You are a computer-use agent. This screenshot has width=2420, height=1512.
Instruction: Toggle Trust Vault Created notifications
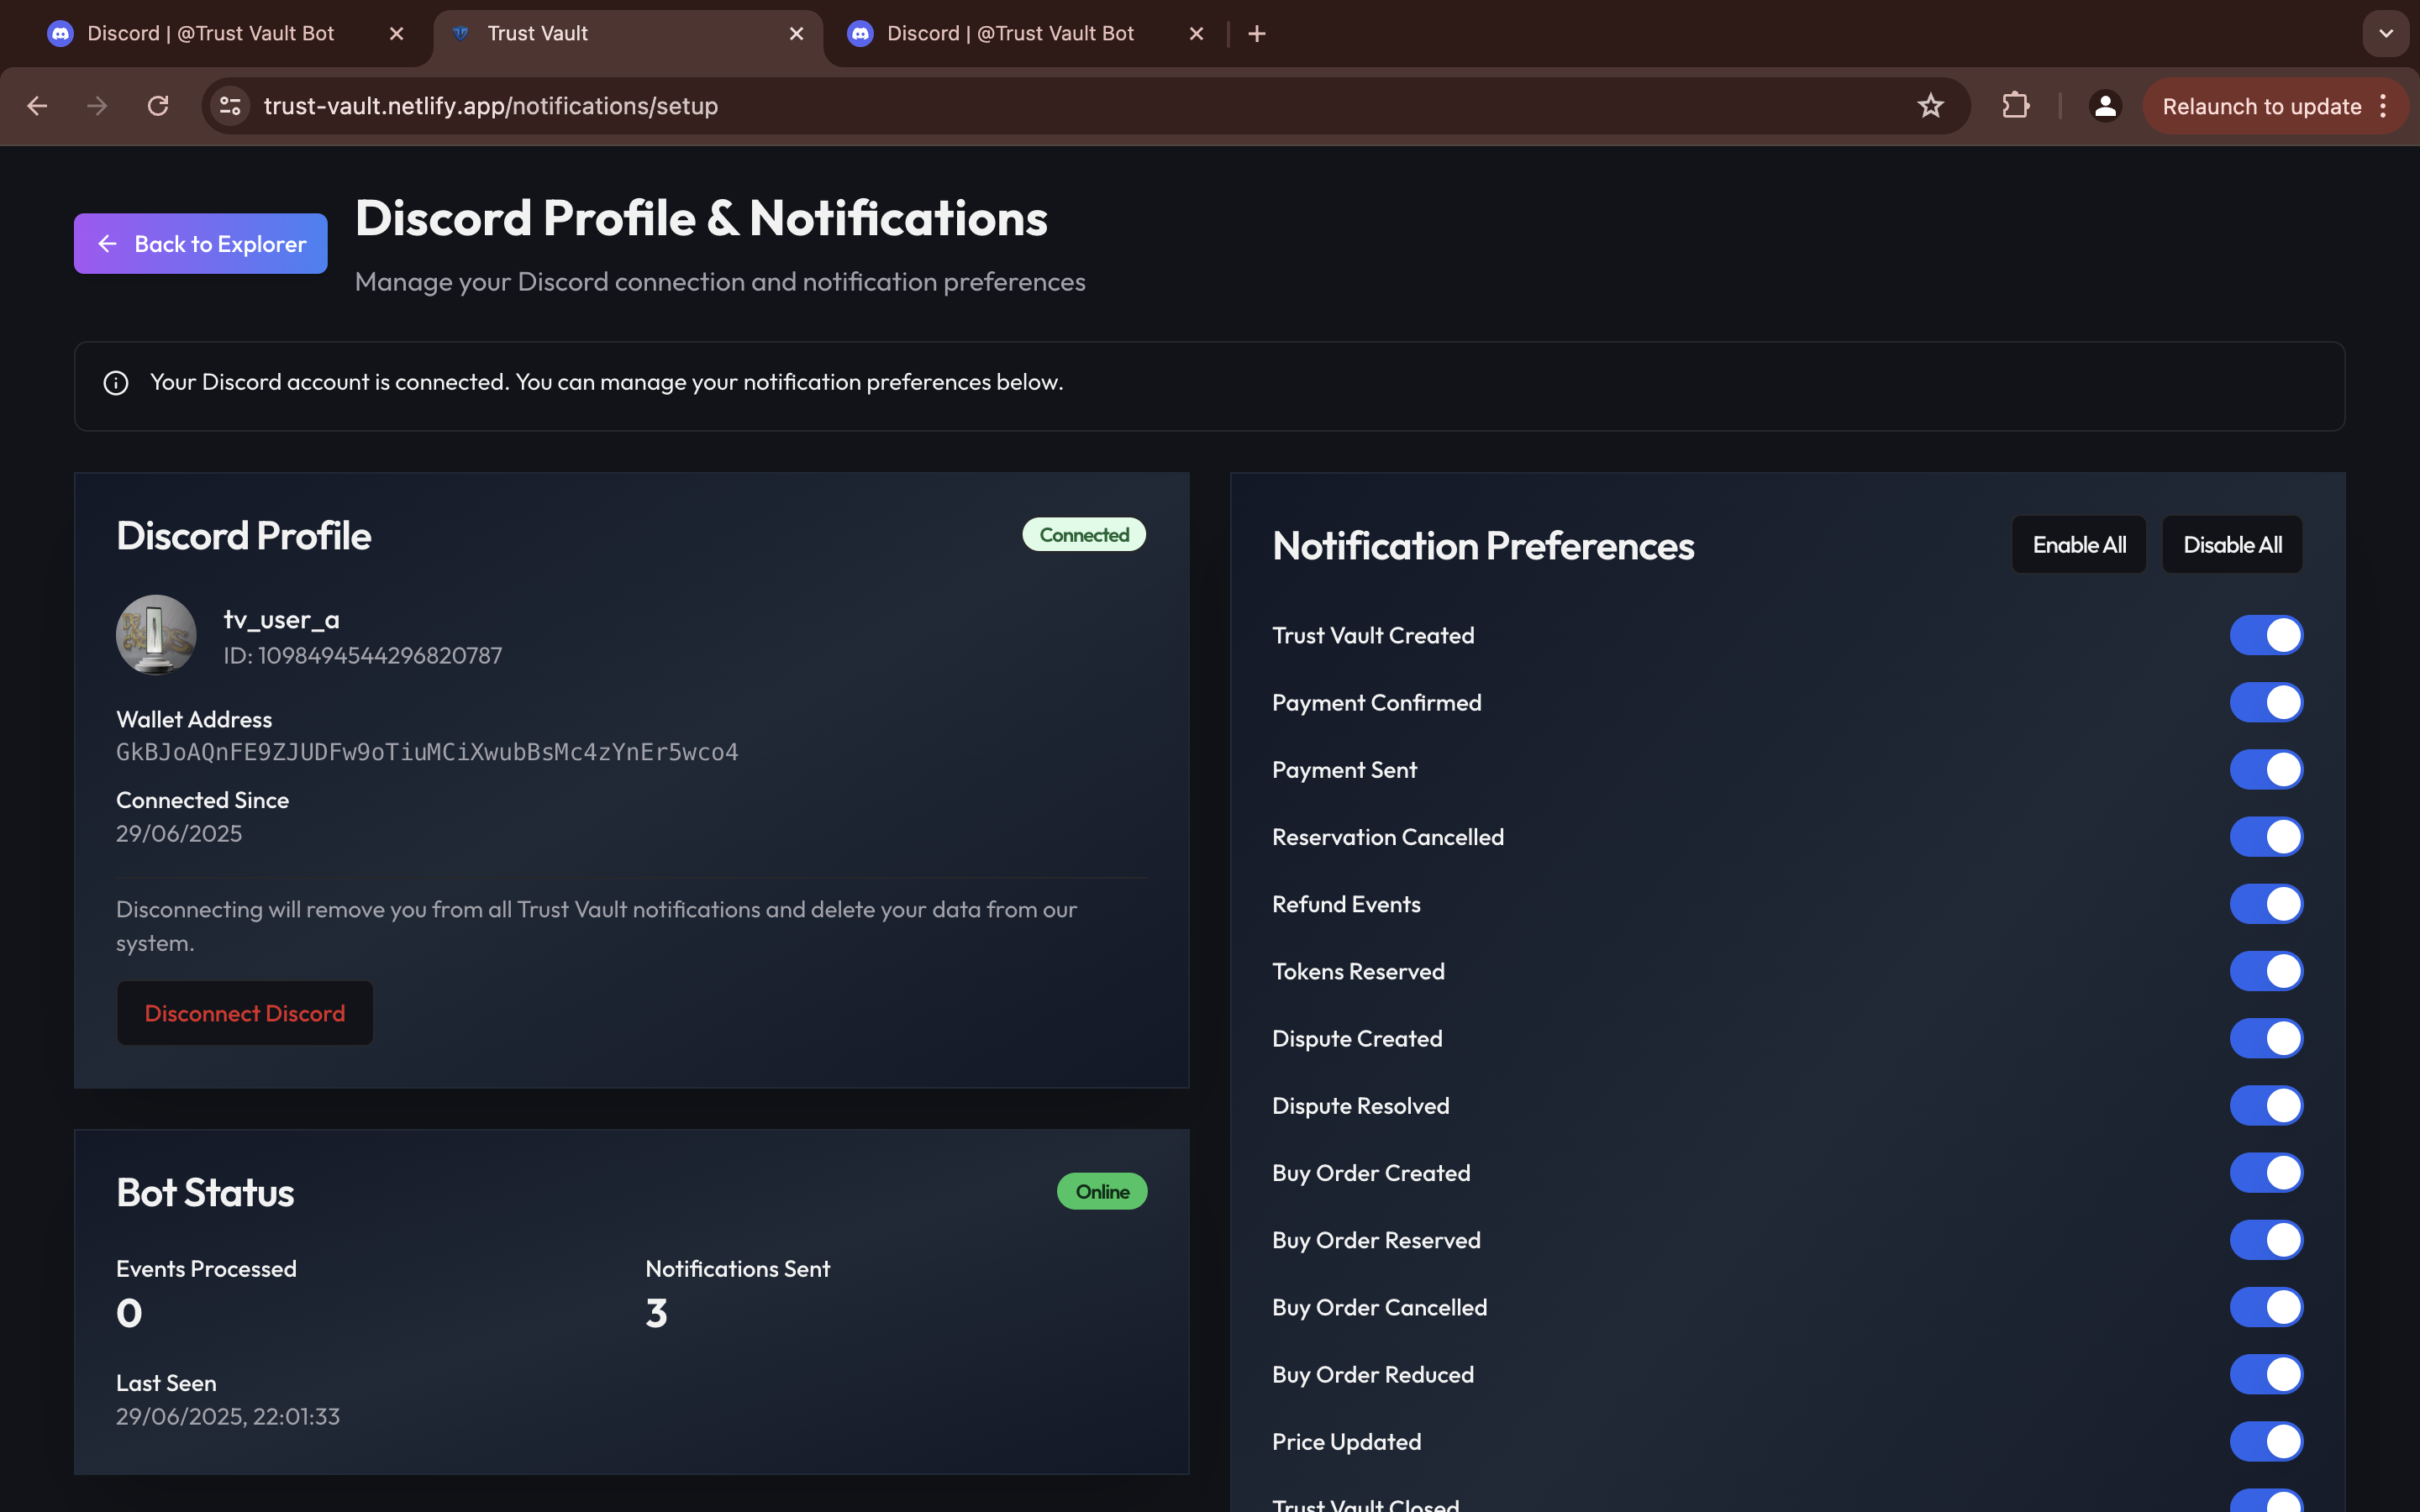click(2266, 635)
